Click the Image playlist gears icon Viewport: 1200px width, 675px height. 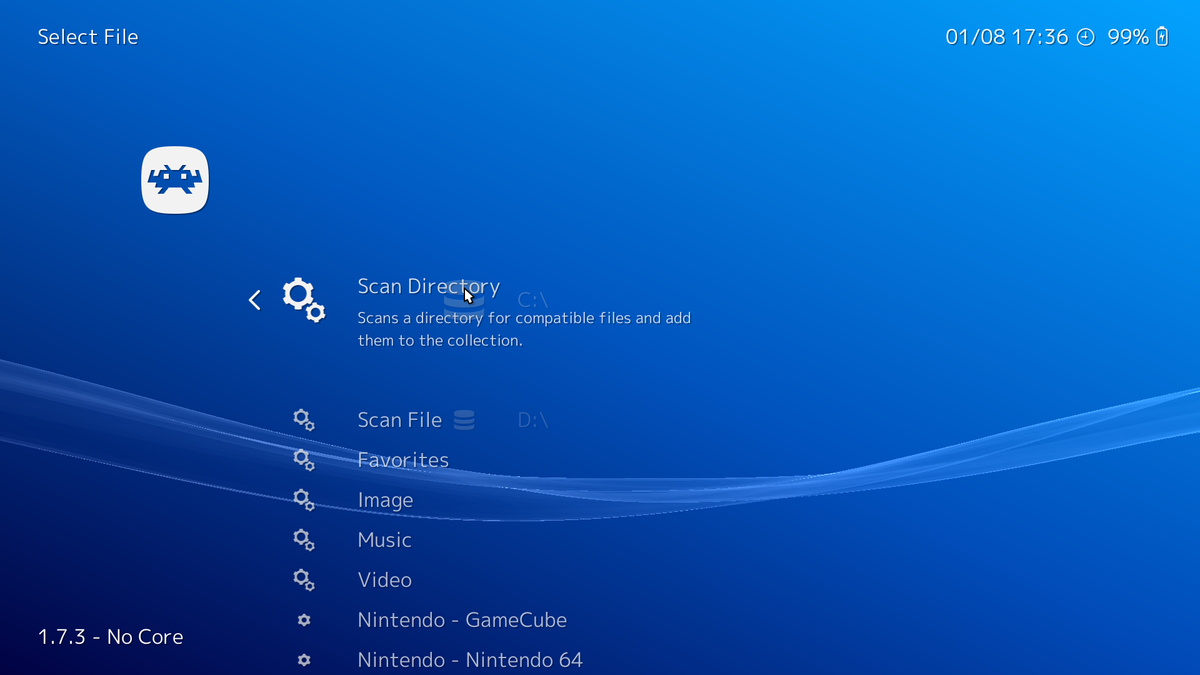click(304, 499)
